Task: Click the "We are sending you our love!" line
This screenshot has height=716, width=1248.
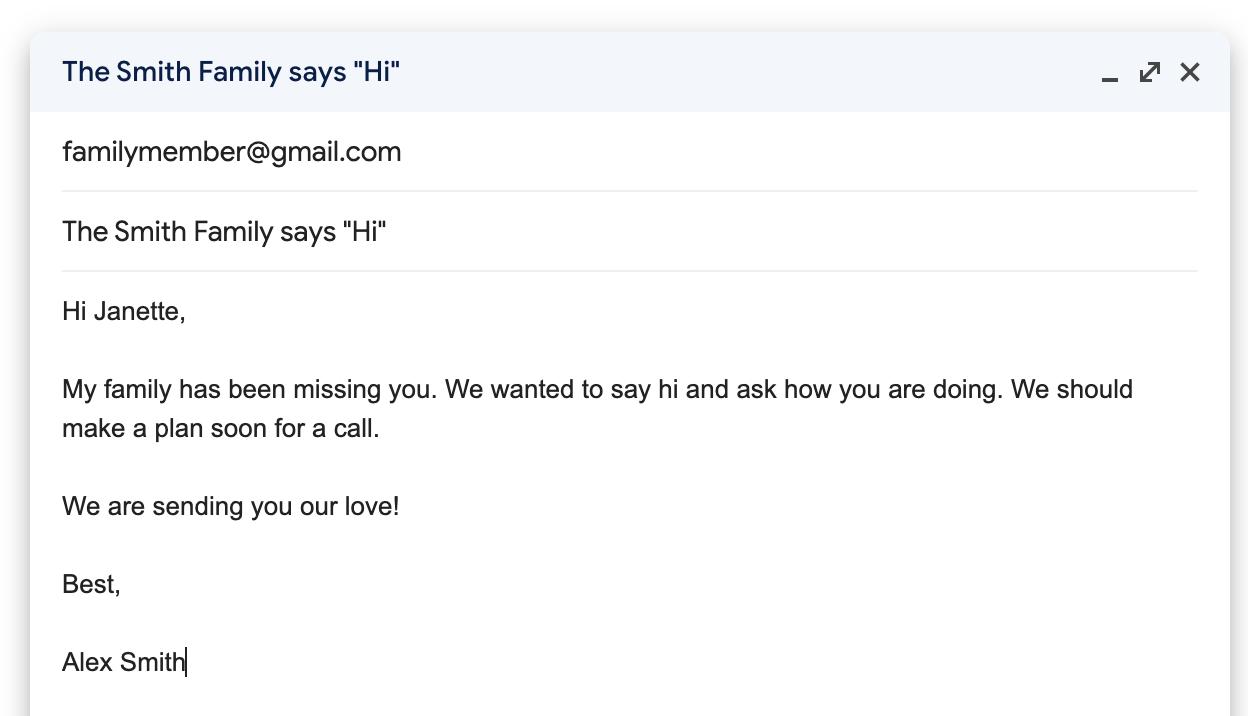Action: pyautogui.click(x=230, y=506)
